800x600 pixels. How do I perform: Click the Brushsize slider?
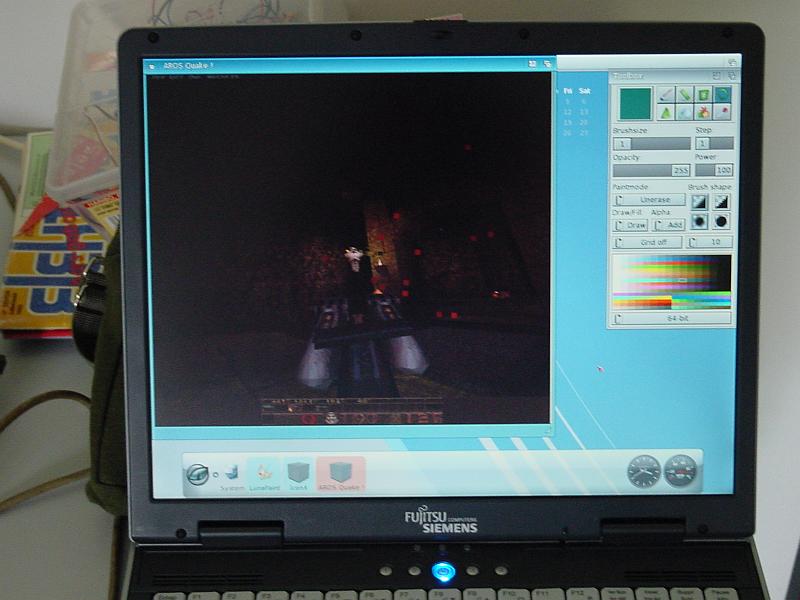click(x=652, y=143)
